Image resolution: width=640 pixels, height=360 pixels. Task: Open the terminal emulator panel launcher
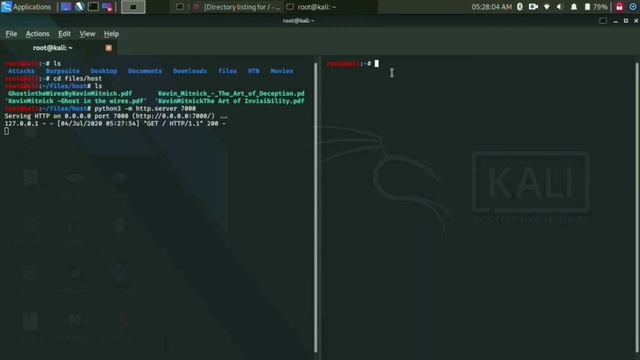[x=93, y=7]
